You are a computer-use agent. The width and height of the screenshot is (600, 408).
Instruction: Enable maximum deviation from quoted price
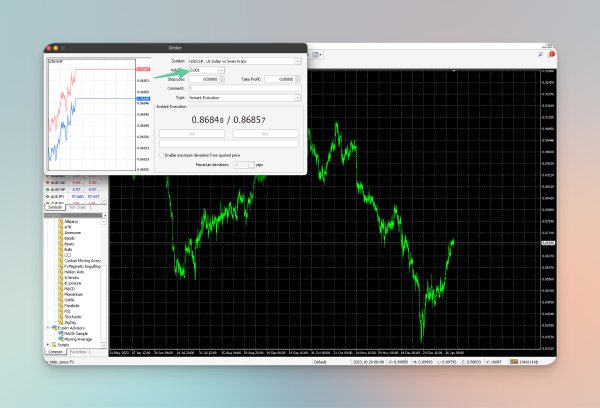pyautogui.click(x=163, y=155)
